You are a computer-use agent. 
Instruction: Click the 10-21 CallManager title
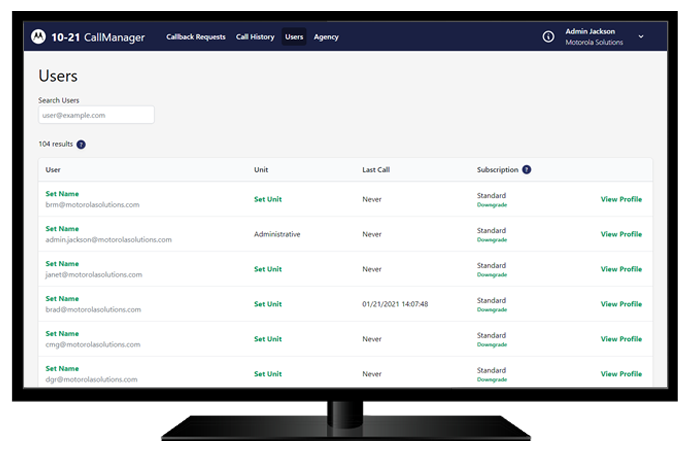[98, 37]
